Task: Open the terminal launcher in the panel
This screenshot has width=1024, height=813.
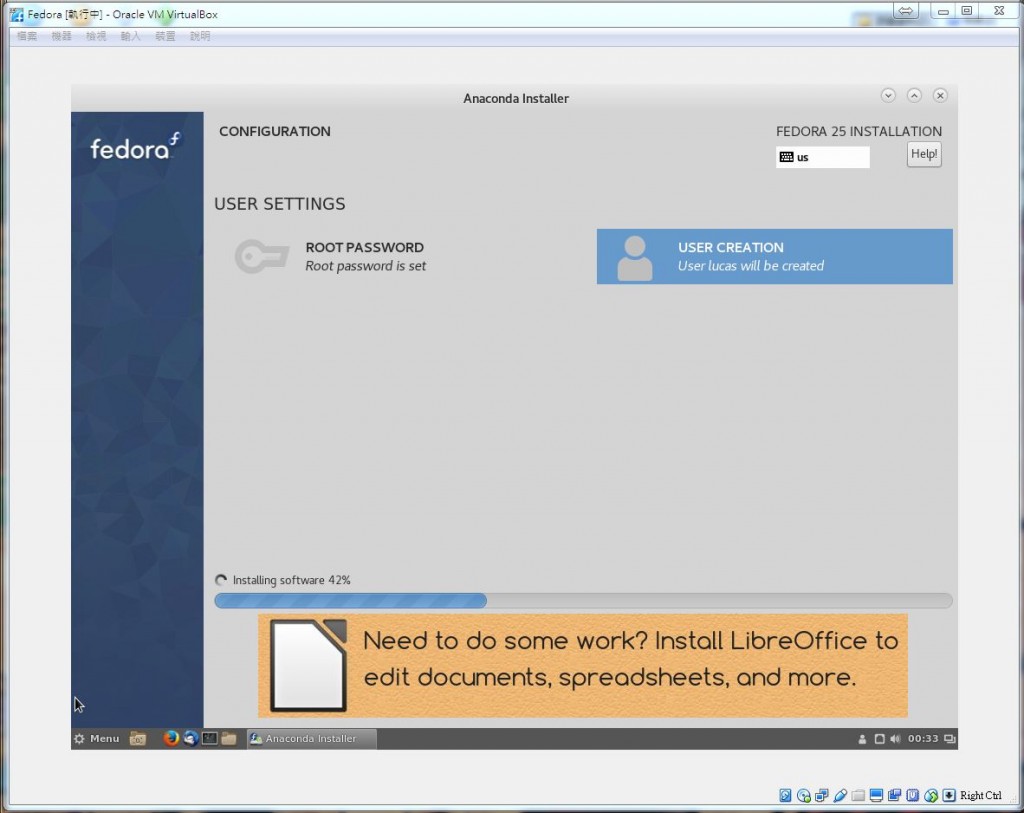Action: tap(210, 738)
